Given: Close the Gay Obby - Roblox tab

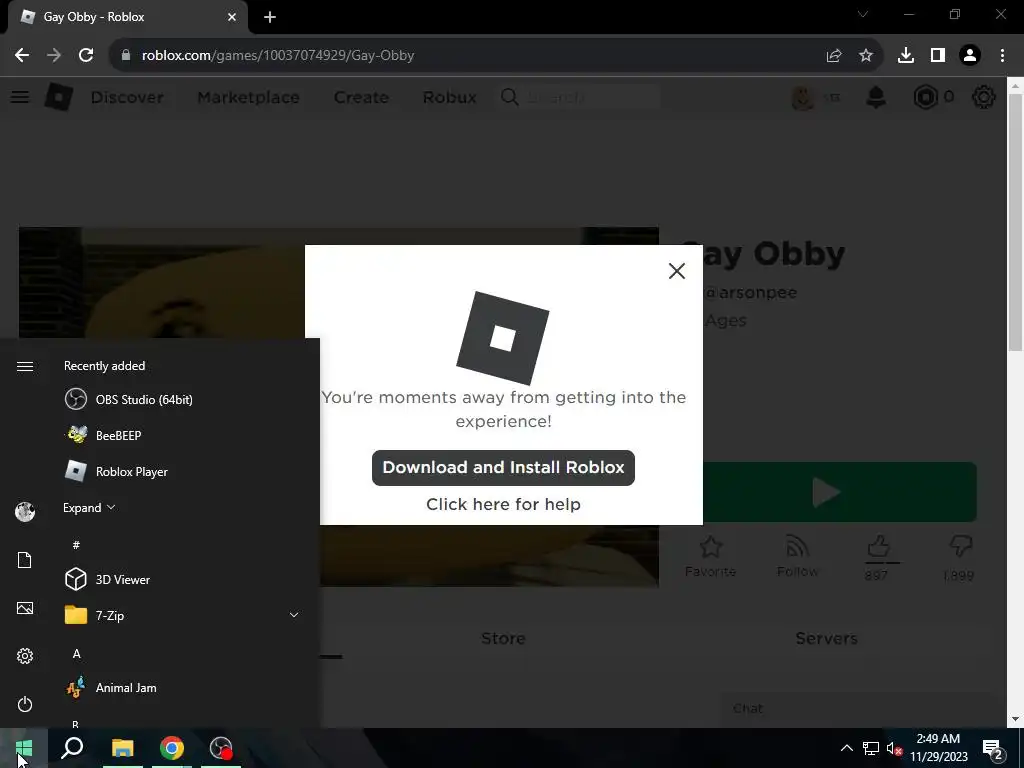Looking at the screenshot, I should (x=232, y=17).
